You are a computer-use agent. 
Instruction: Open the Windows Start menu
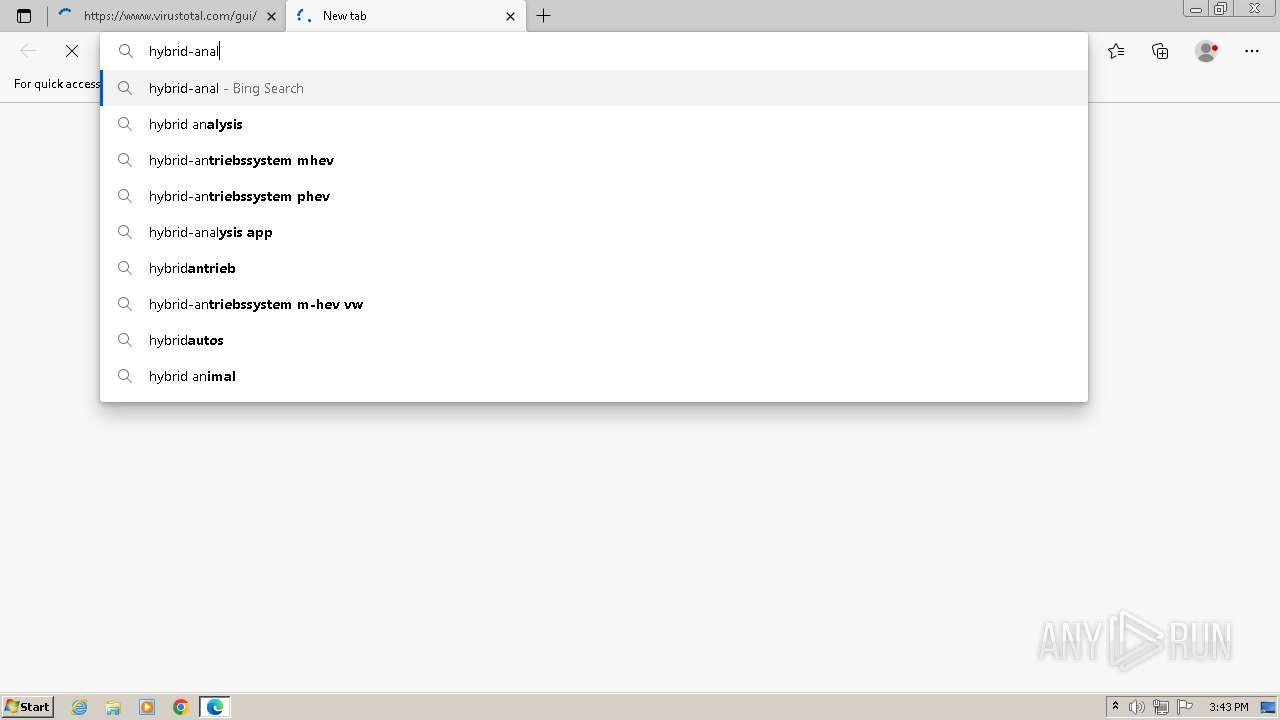[x=28, y=707]
